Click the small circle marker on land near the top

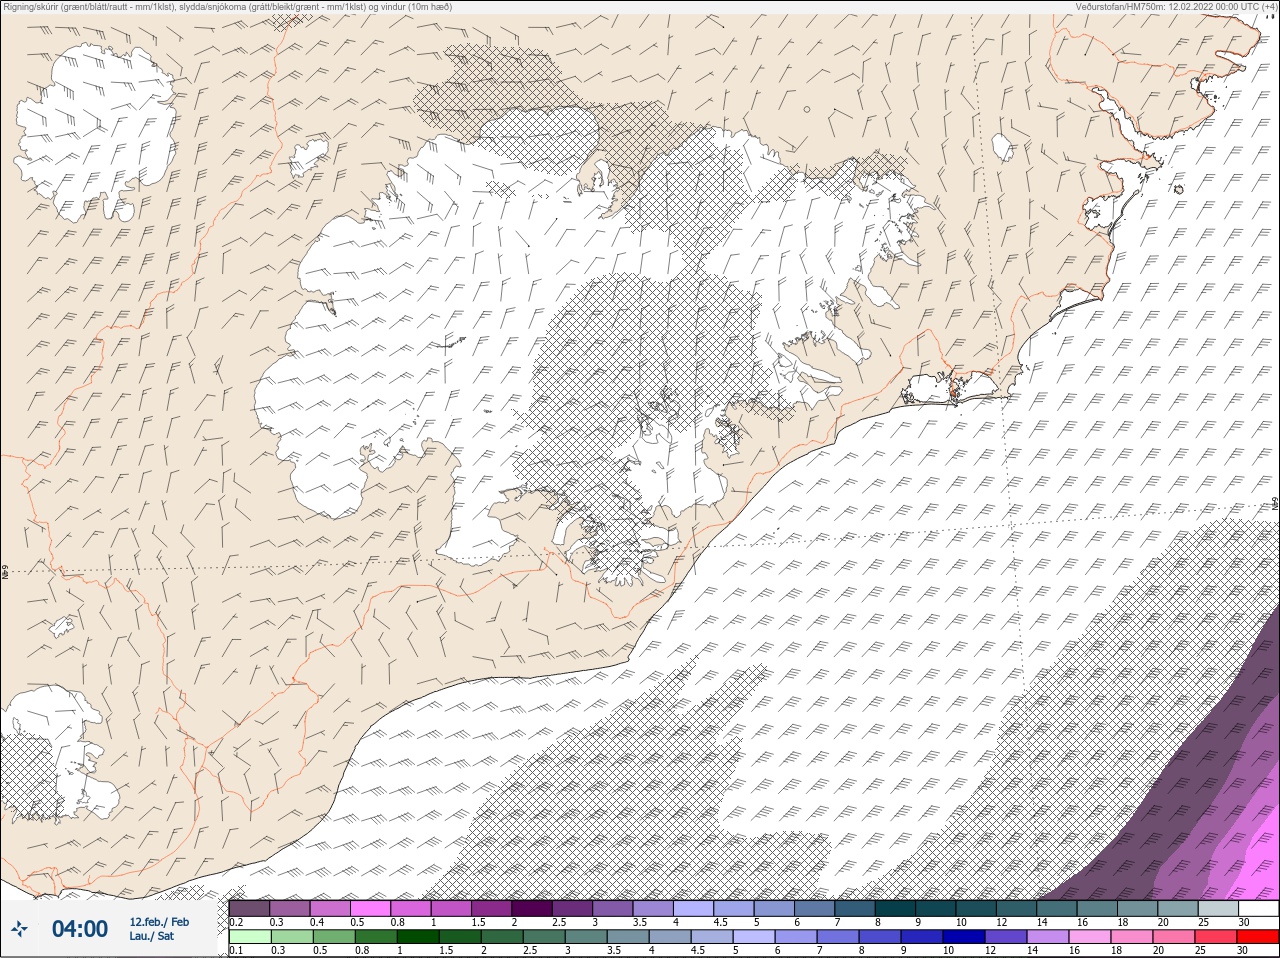[807, 109]
